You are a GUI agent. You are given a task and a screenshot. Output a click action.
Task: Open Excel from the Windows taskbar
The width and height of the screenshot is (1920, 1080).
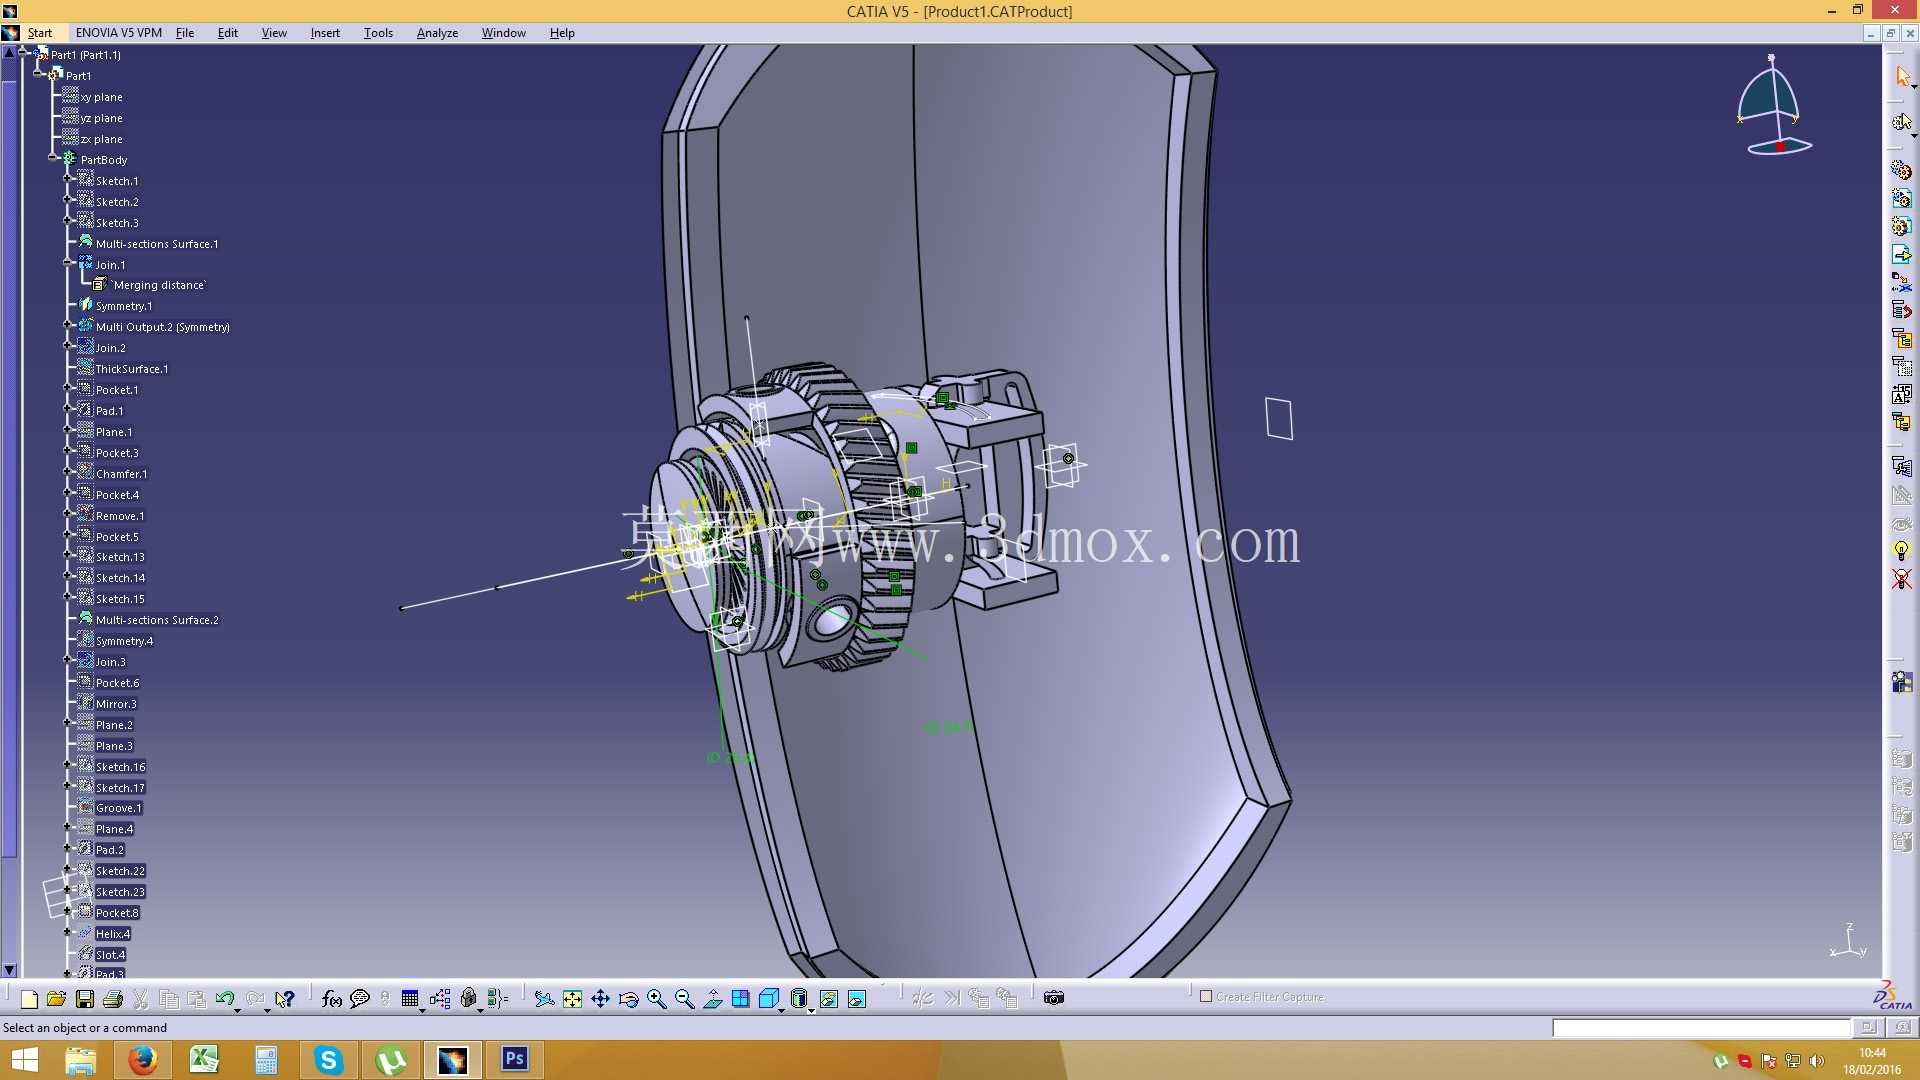[x=204, y=1060]
